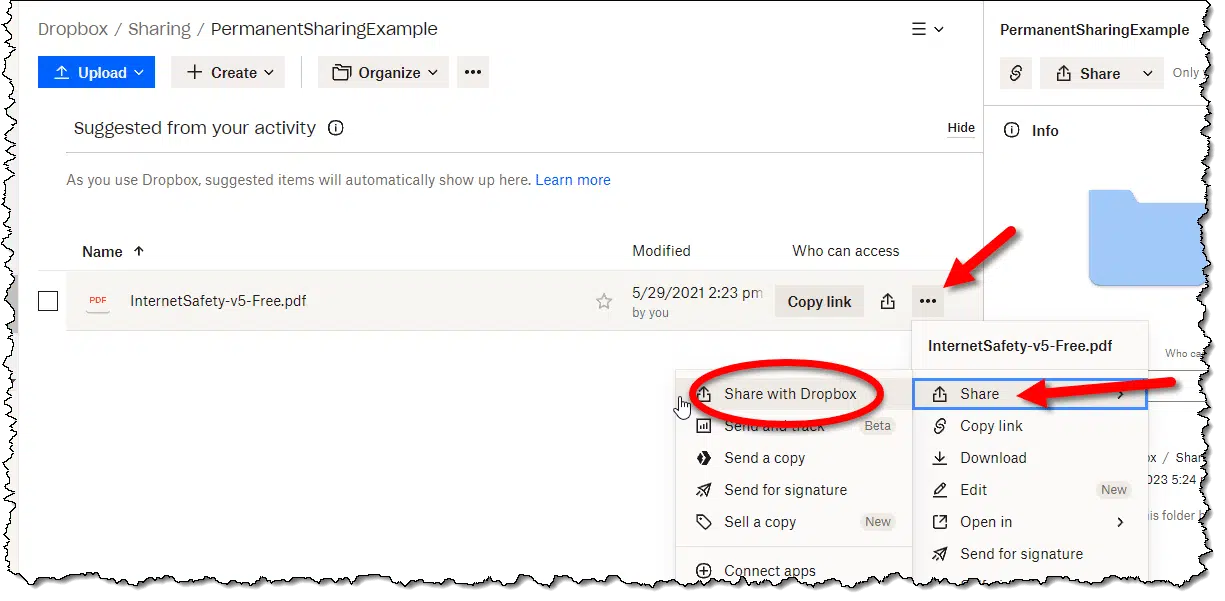Sort files by Name column
1225x601 pixels.
[113, 252]
